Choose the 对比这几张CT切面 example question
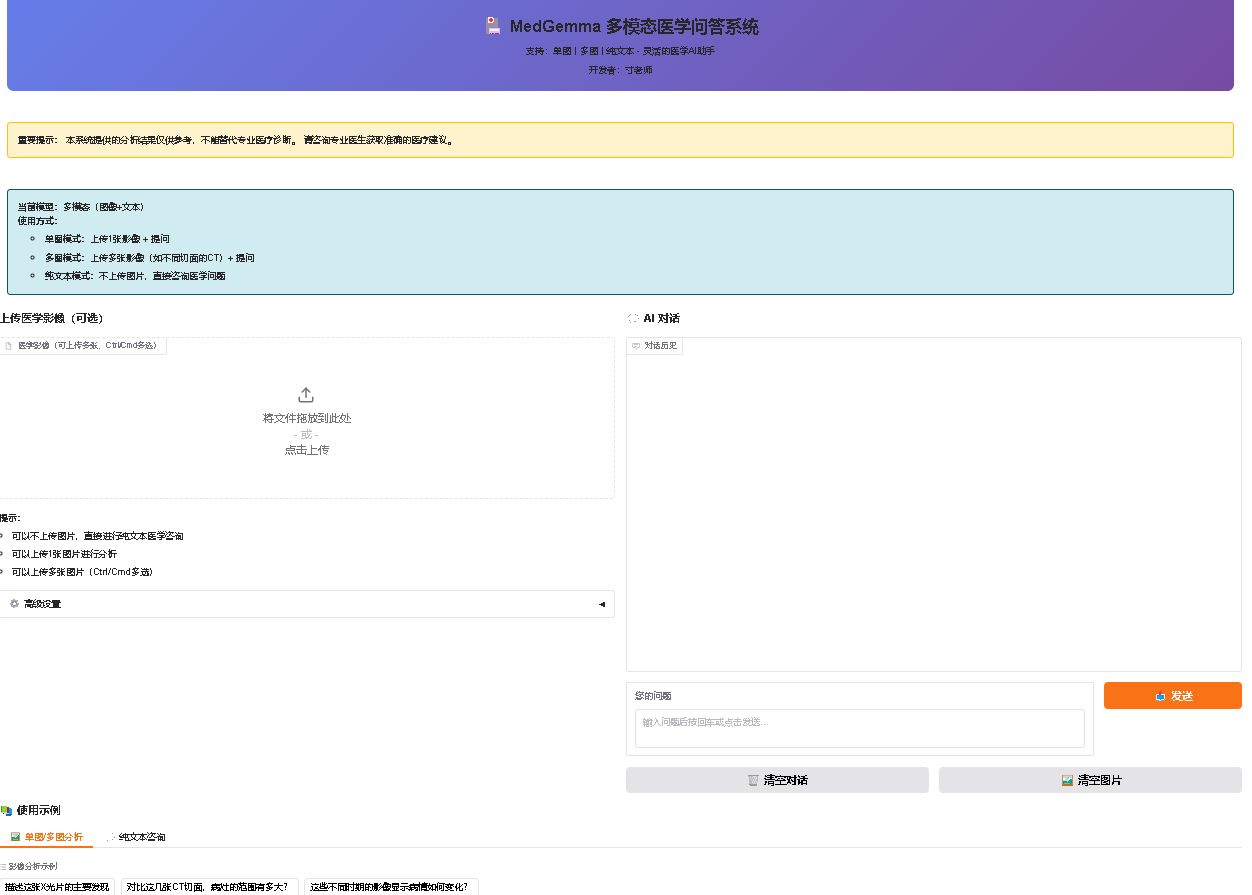Screen dimensions: 1252x895 [x=210, y=886]
